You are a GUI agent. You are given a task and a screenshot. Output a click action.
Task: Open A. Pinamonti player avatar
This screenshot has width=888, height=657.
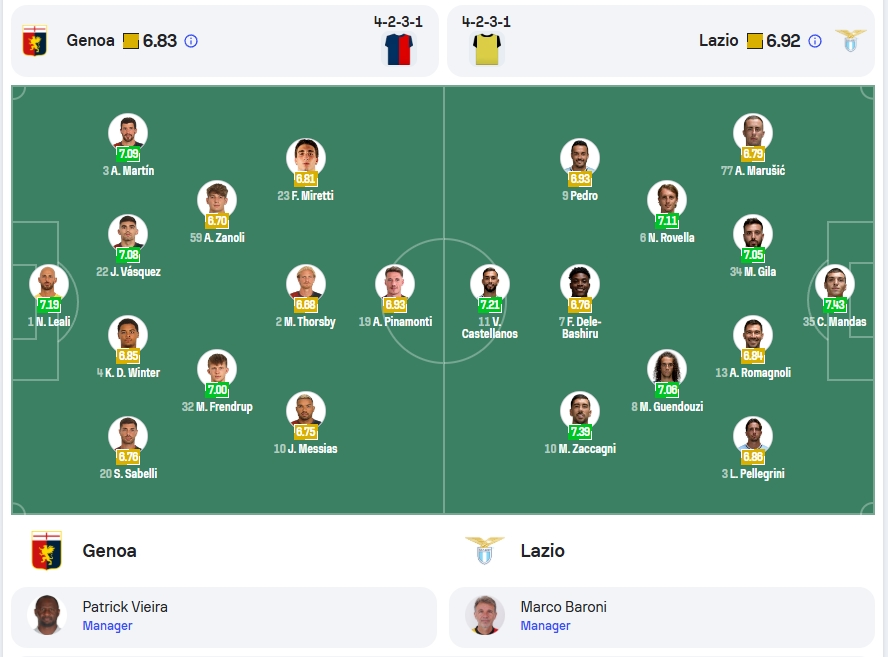pyautogui.click(x=395, y=284)
